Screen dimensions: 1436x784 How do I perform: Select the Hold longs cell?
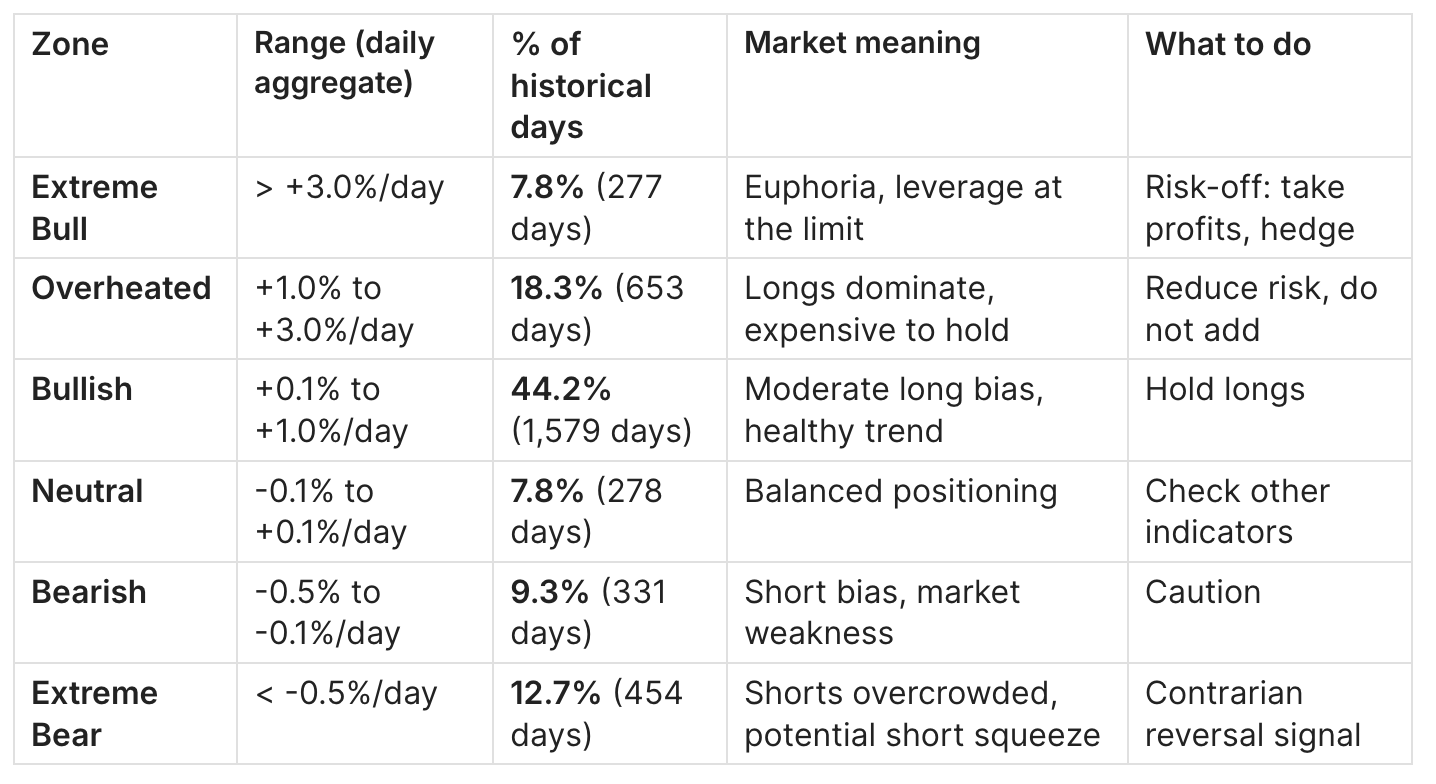(x=1225, y=388)
